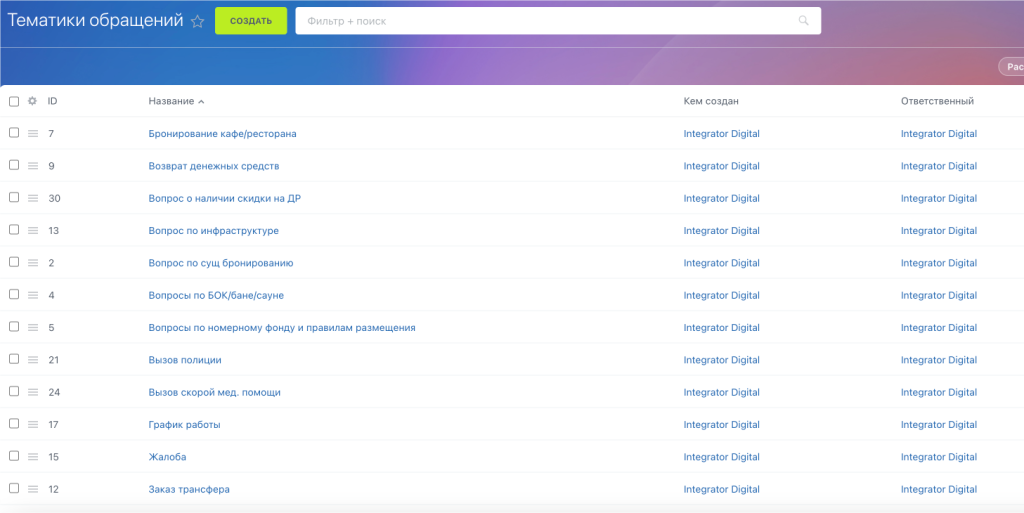This screenshot has width=1024, height=513.
Task: Click the partially visible button at right edge
Action: coord(1012,67)
